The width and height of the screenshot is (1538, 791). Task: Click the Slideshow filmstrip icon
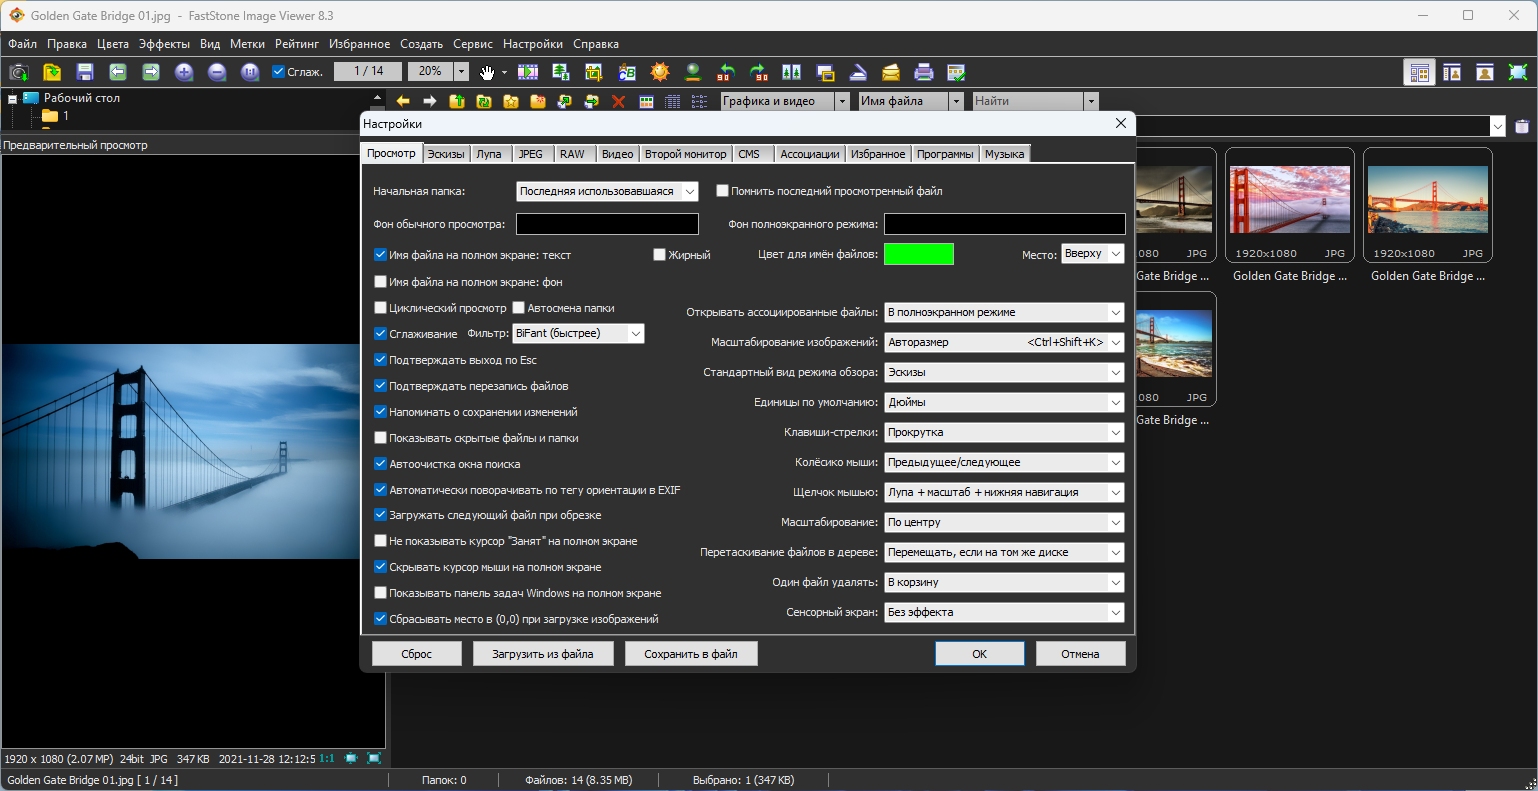(528, 72)
